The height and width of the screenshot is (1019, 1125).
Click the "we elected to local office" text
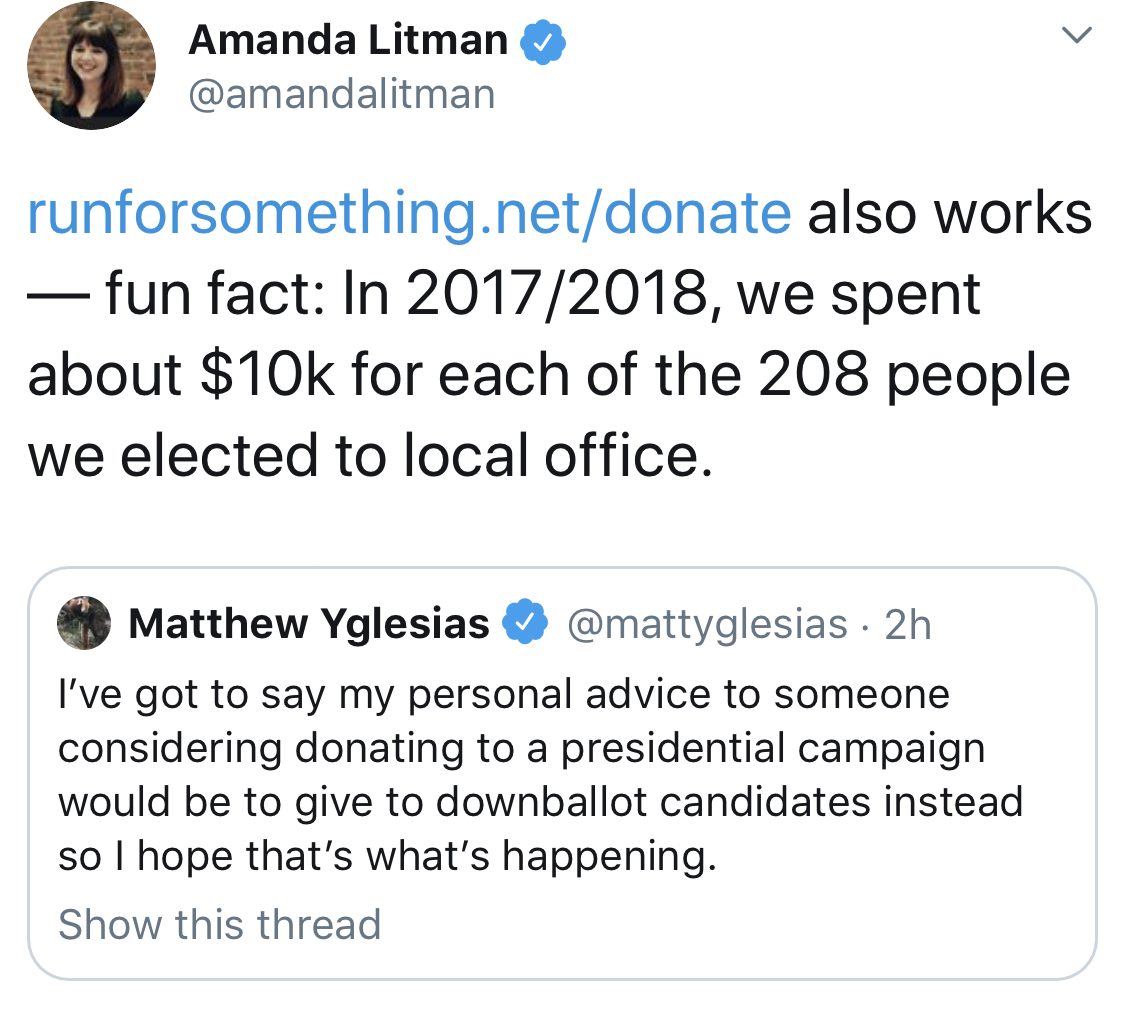tap(370, 456)
